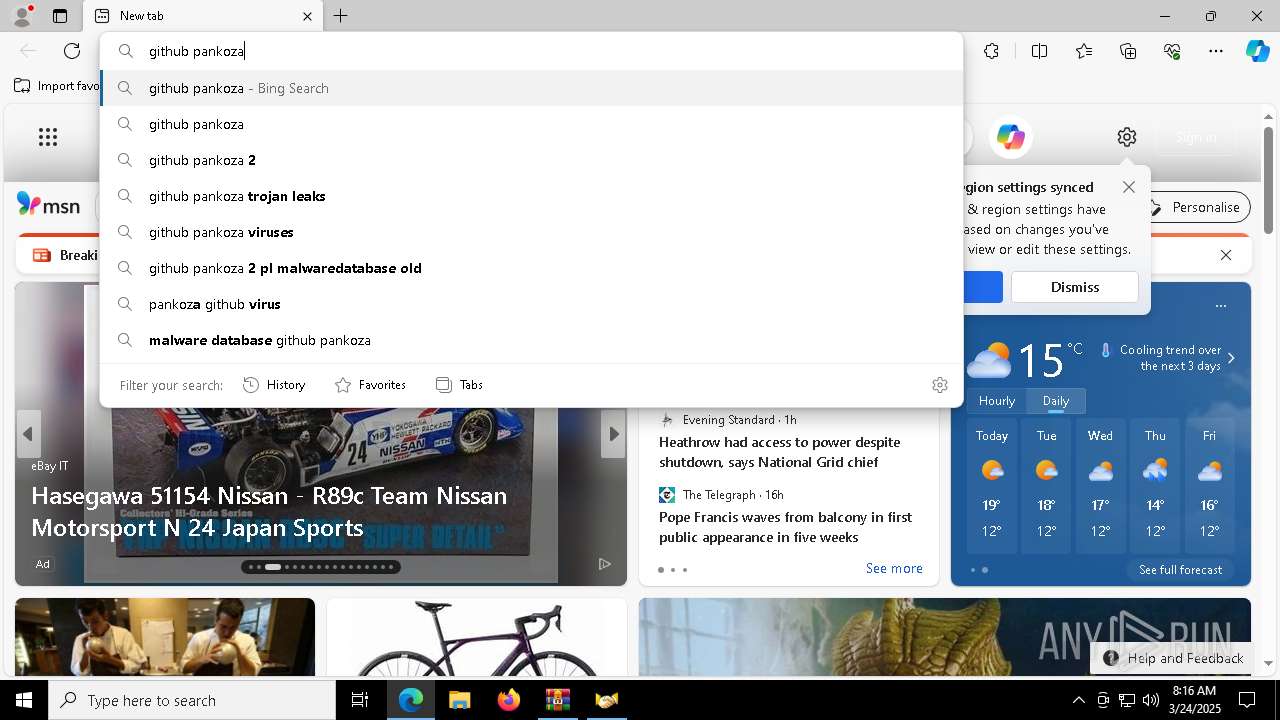The height and width of the screenshot is (720, 1280).
Task: Select Thu forecast column
Action: point(1155,487)
